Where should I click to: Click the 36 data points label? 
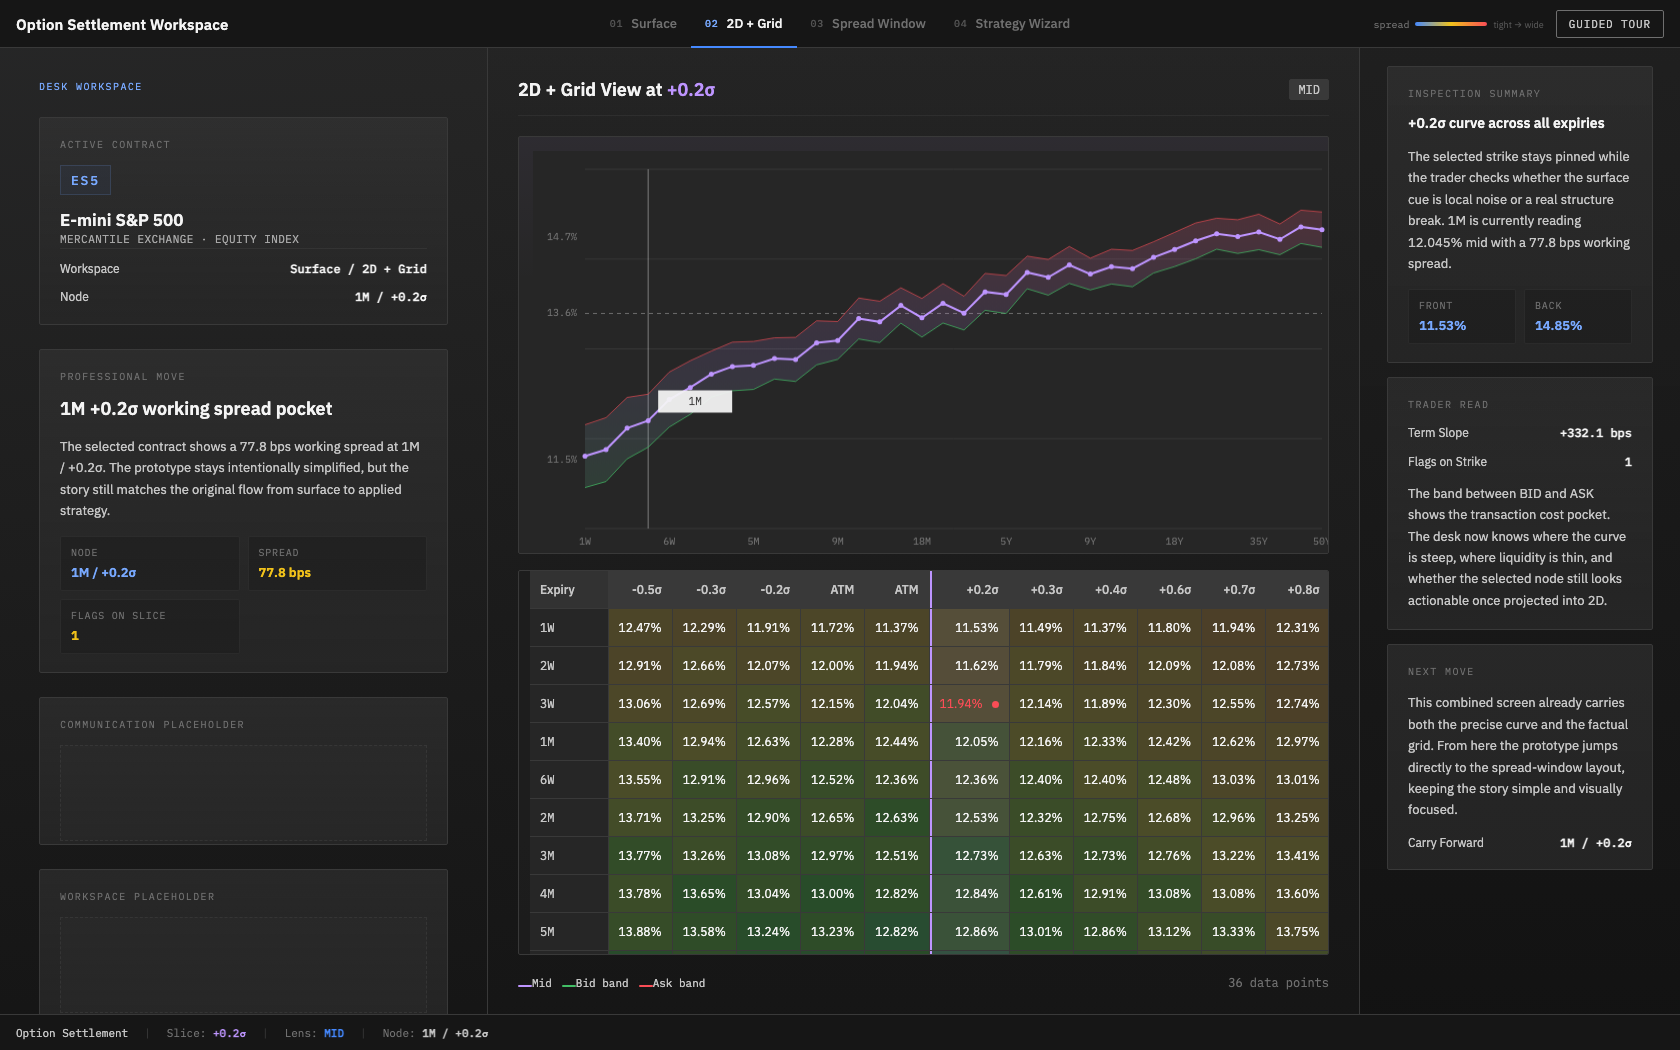point(1278,984)
